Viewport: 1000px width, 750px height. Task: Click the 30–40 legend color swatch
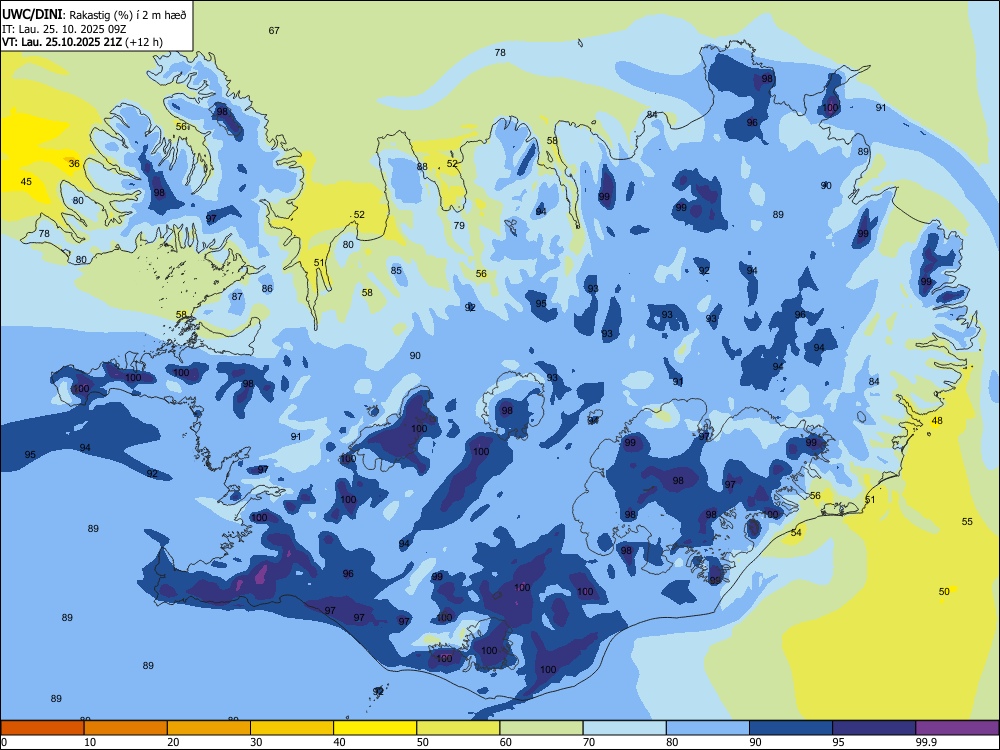click(292, 728)
